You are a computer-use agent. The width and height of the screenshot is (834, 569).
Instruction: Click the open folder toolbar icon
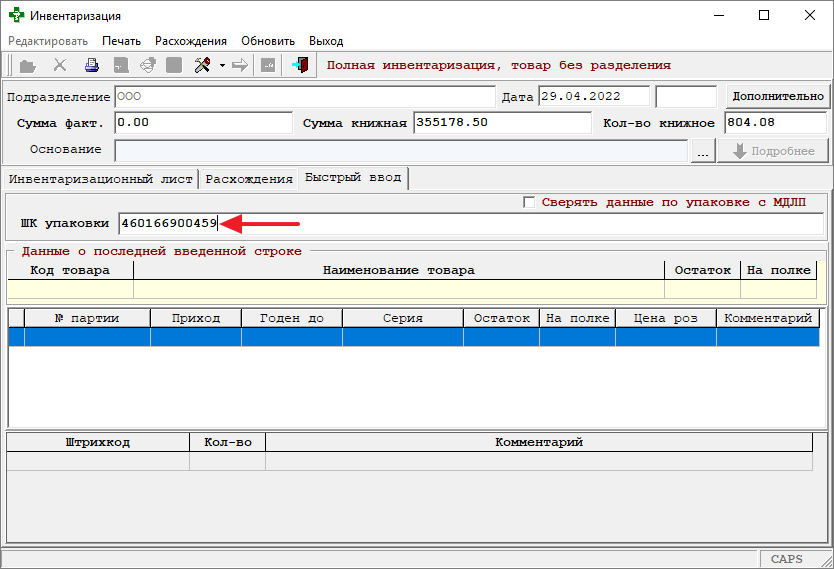pyautogui.click(x=28, y=66)
